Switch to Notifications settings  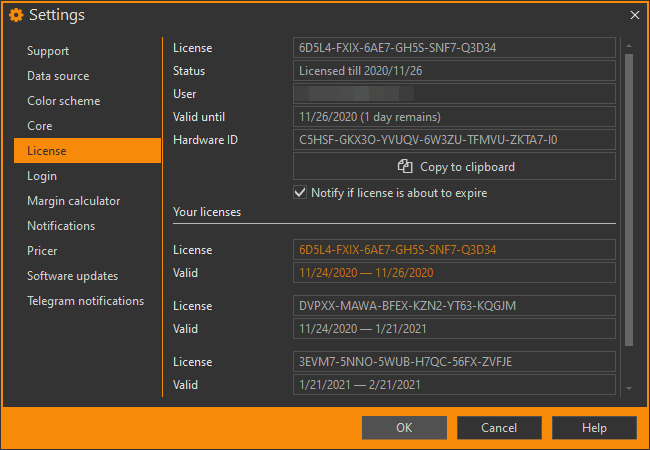click(61, 226)
